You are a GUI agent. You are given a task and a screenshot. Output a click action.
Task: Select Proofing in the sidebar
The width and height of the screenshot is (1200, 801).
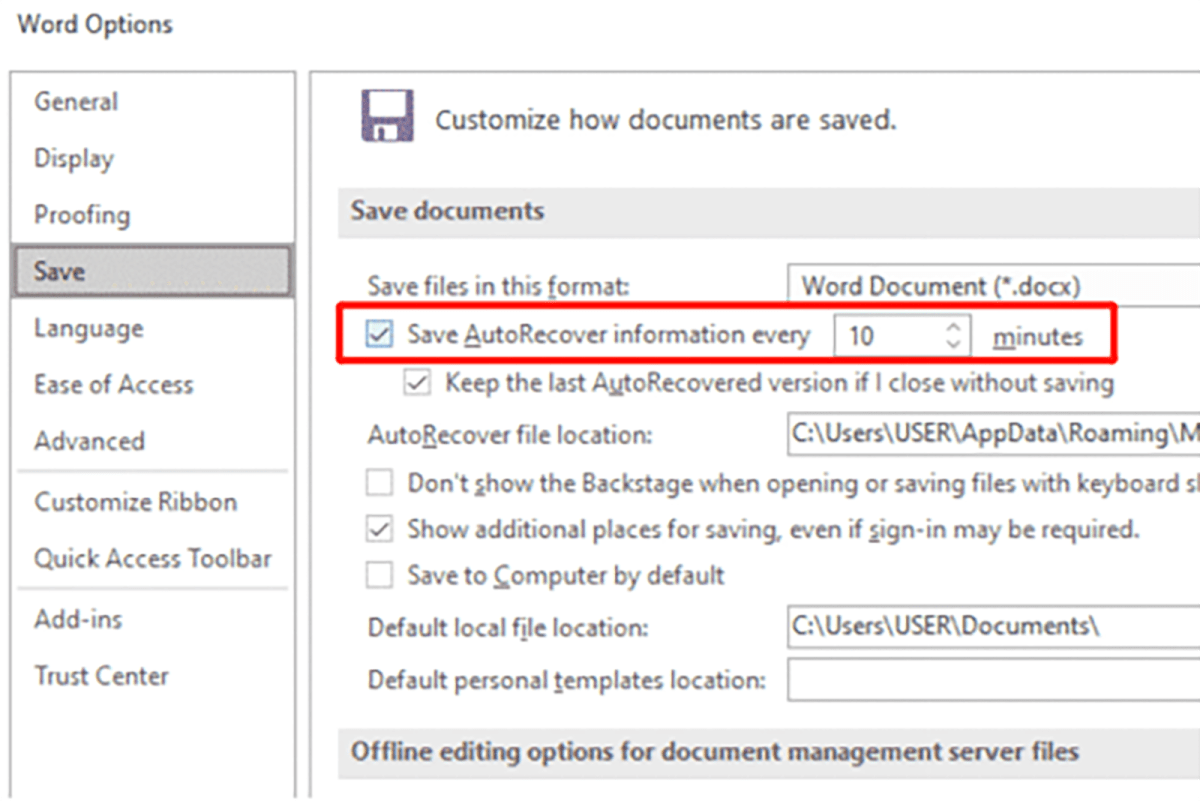[82, 215]
